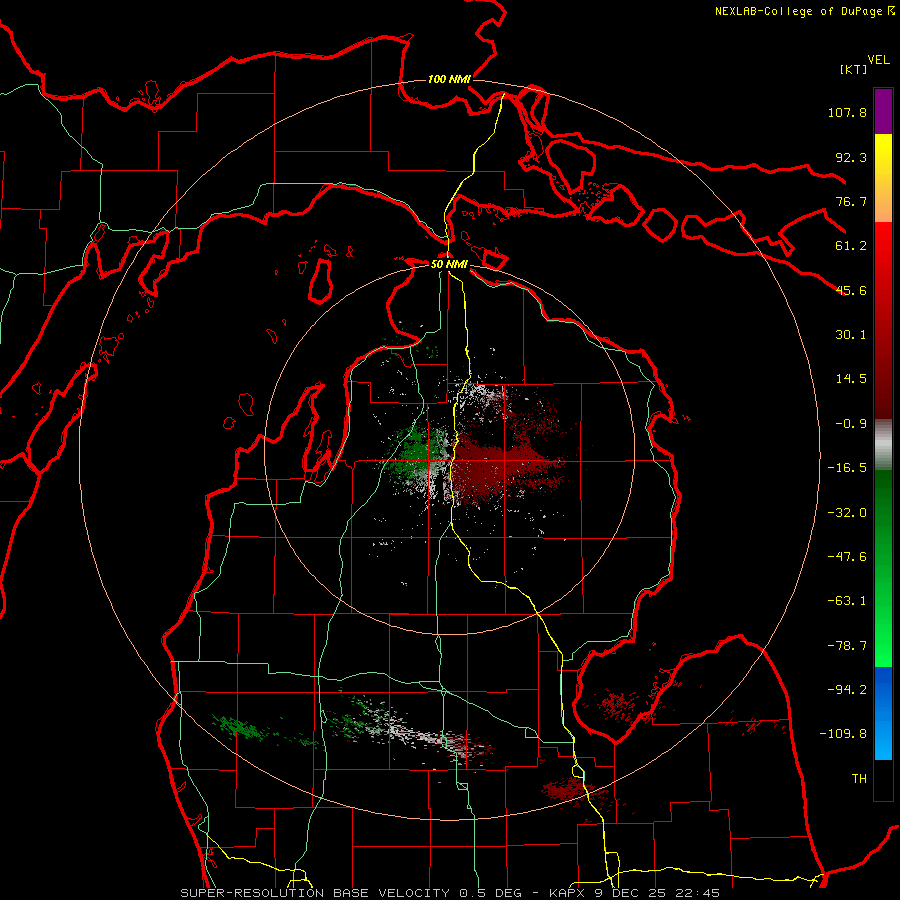Pick the yellow segment of the color bar
The image size is (900, 900).
point(883,178)
